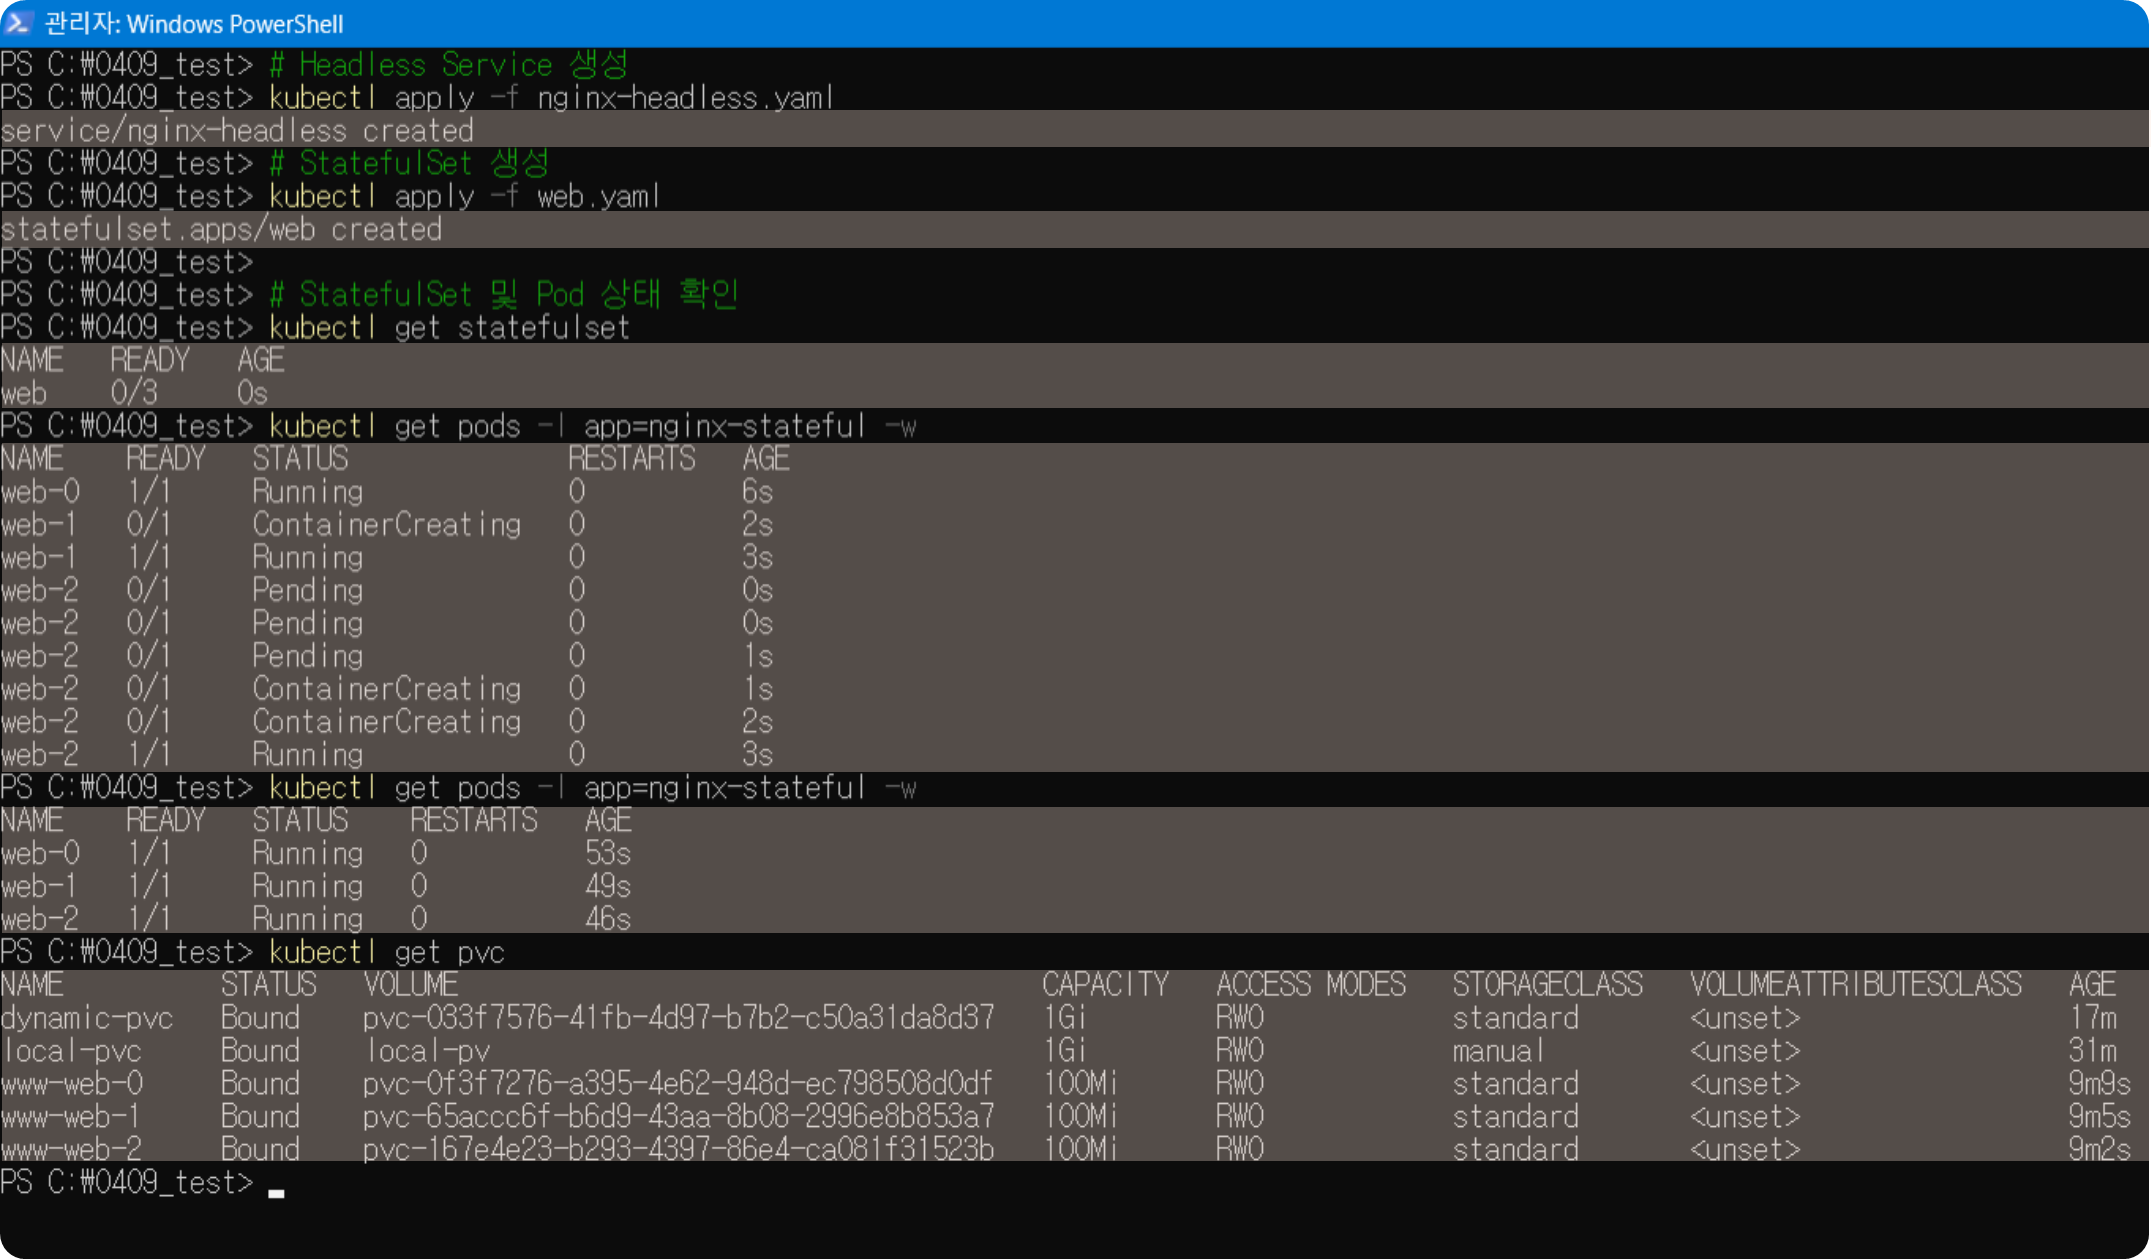
Task: Click the 'service/nginx-headless created' output line
Action: tap(237, 131)
